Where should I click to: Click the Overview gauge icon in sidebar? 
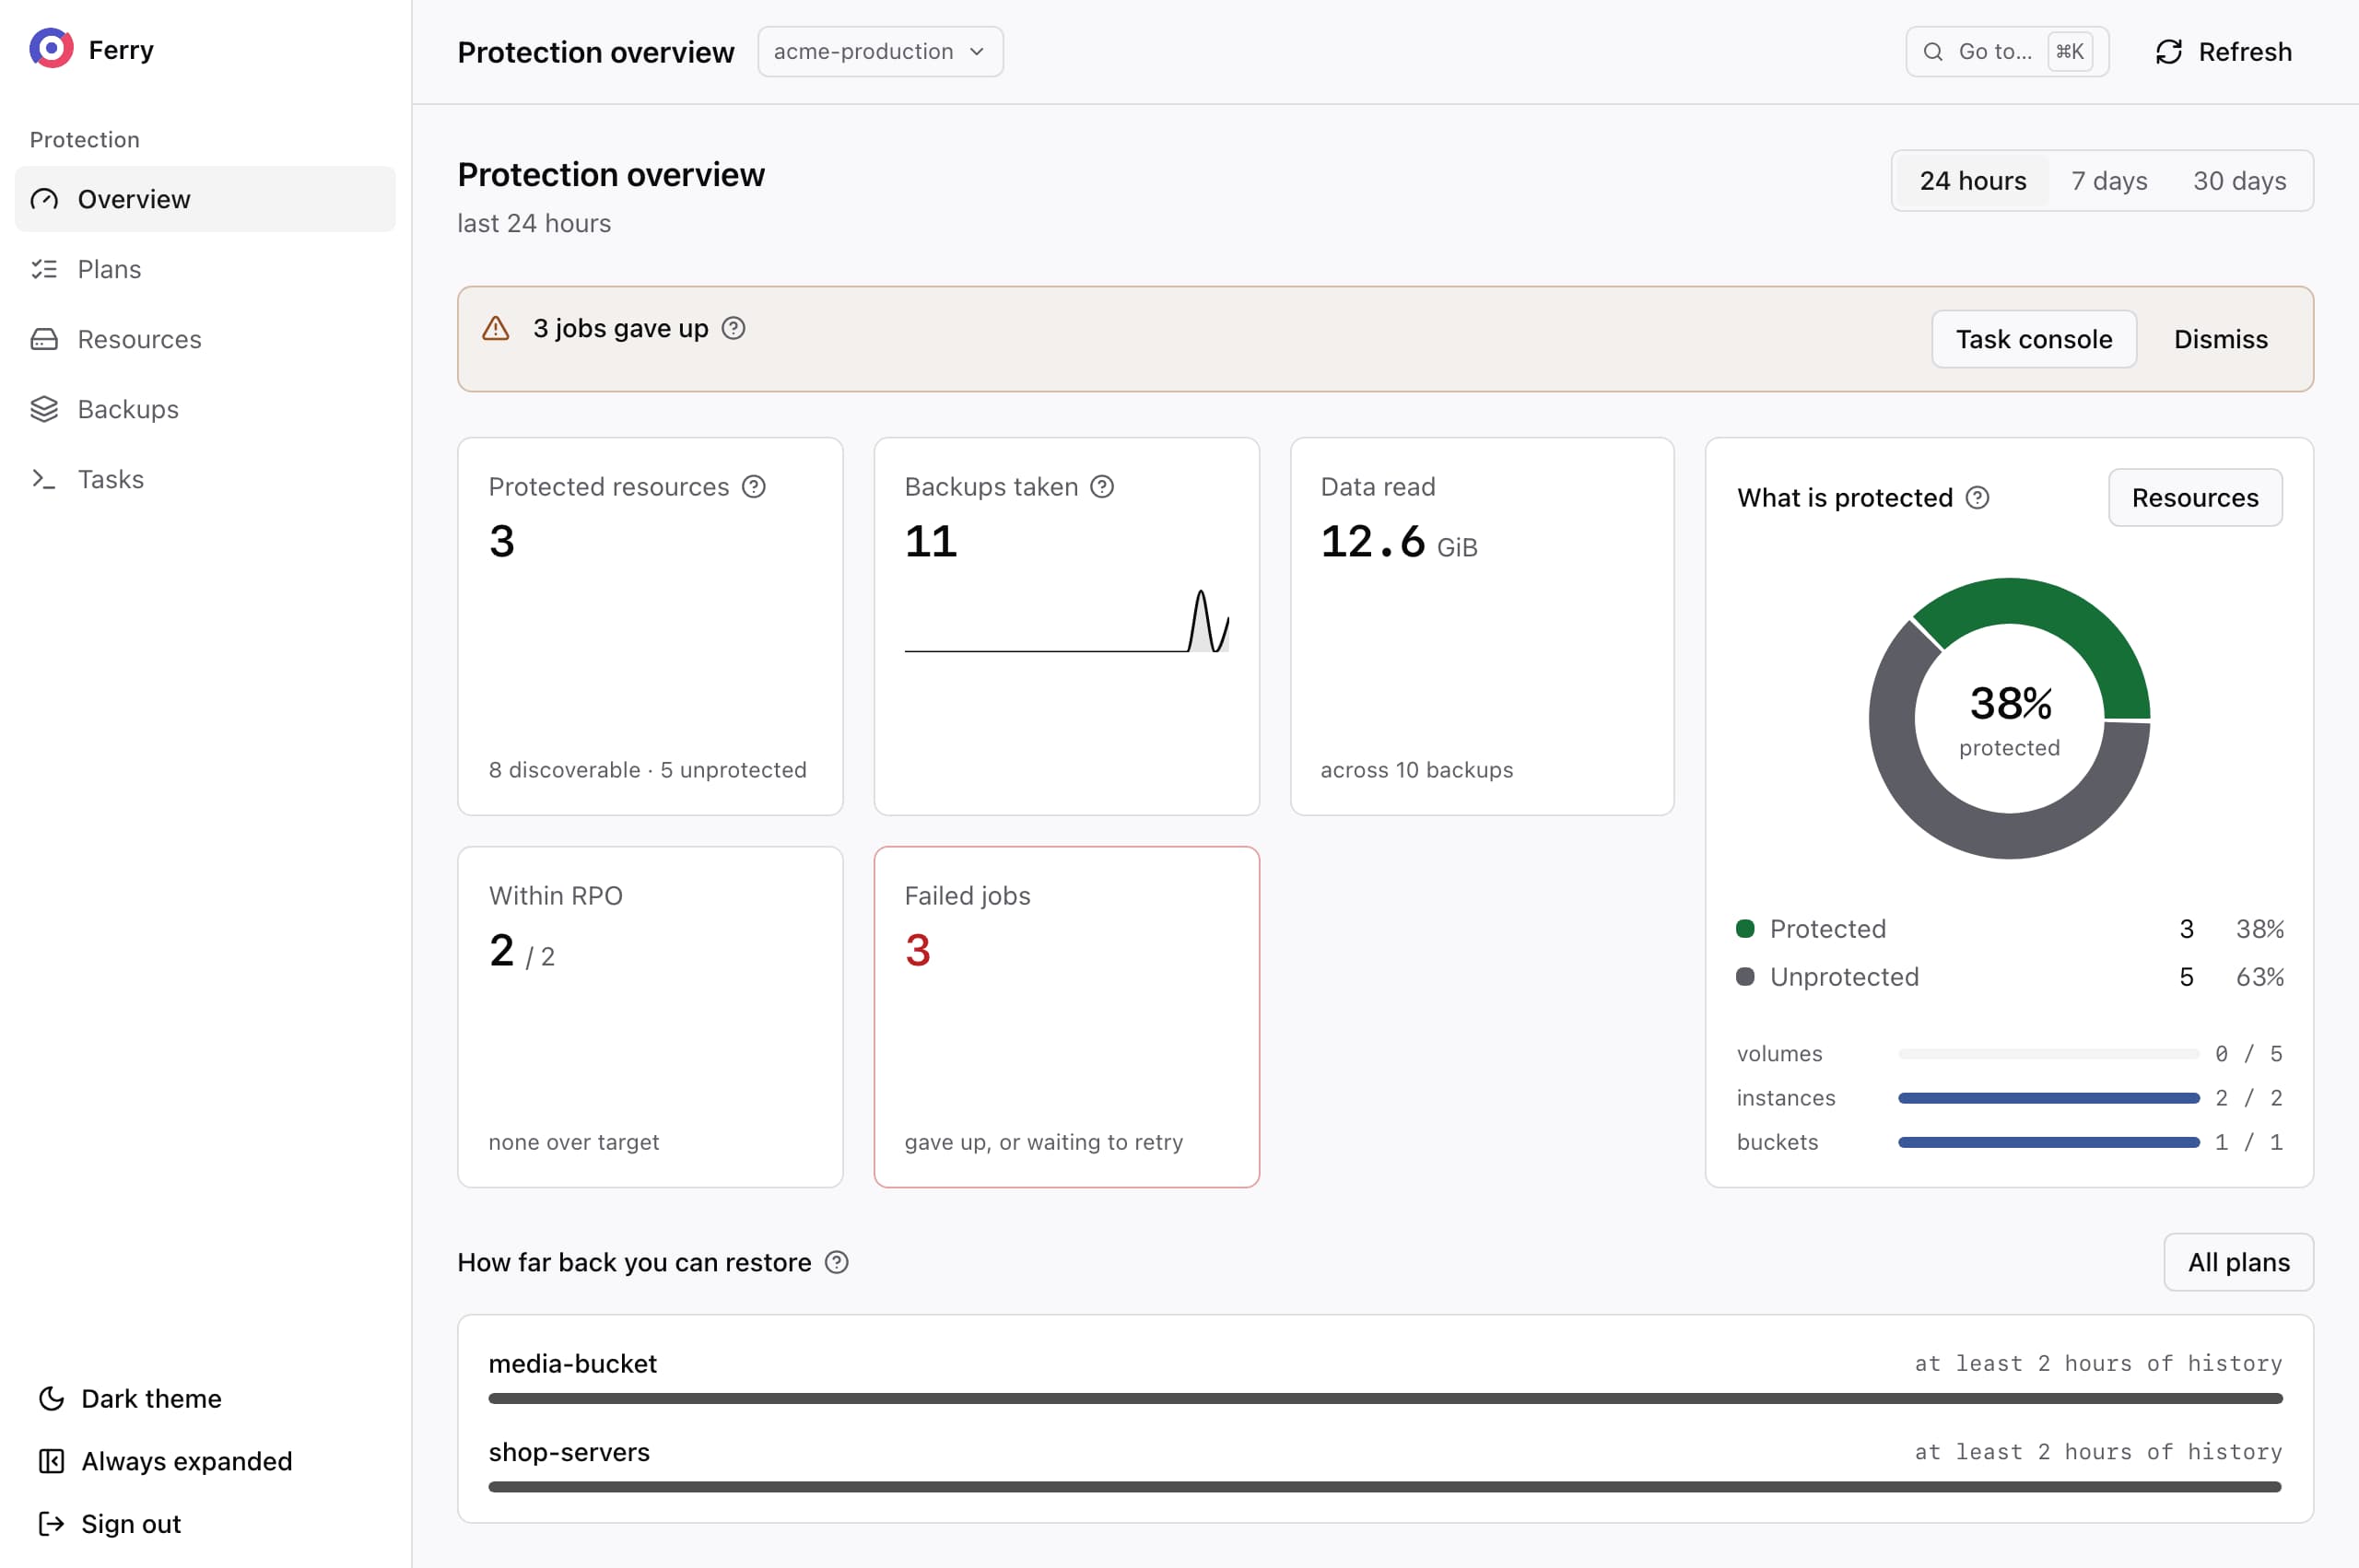click(x=44, y=199)
